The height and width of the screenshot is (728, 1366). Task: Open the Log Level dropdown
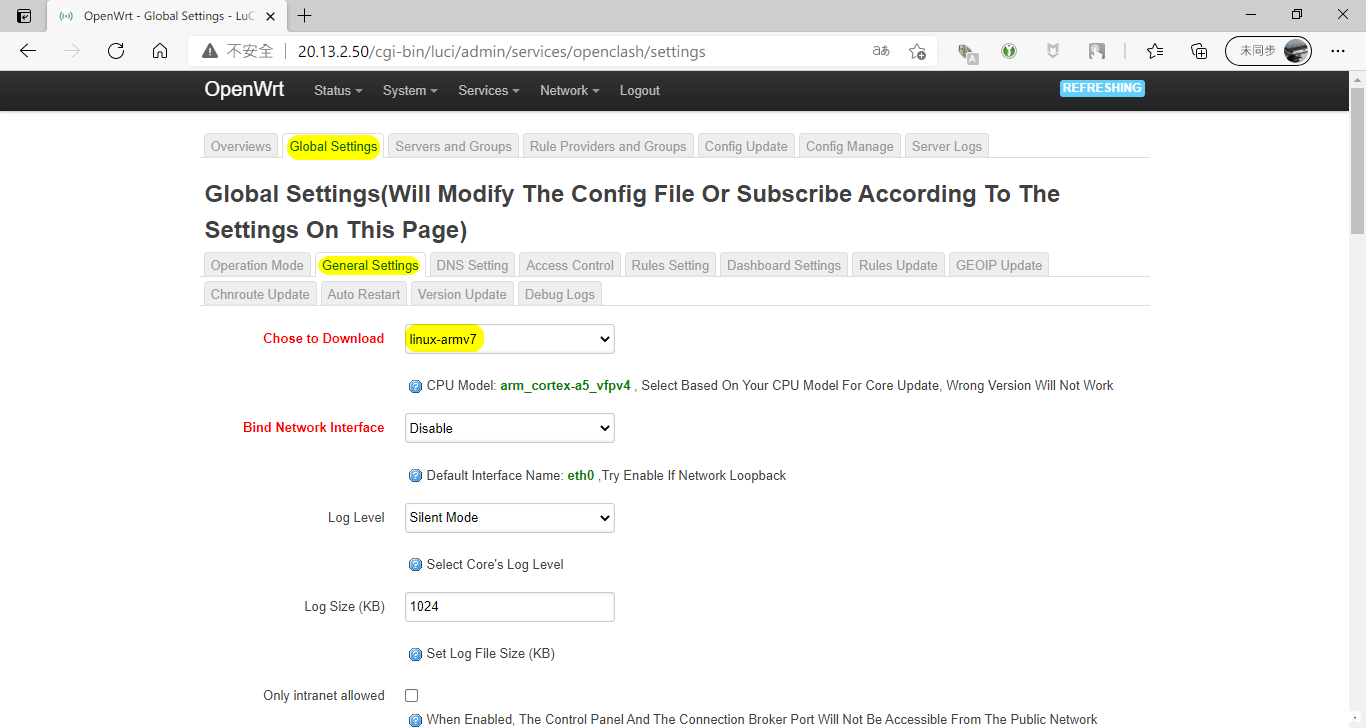coord(510,517)
